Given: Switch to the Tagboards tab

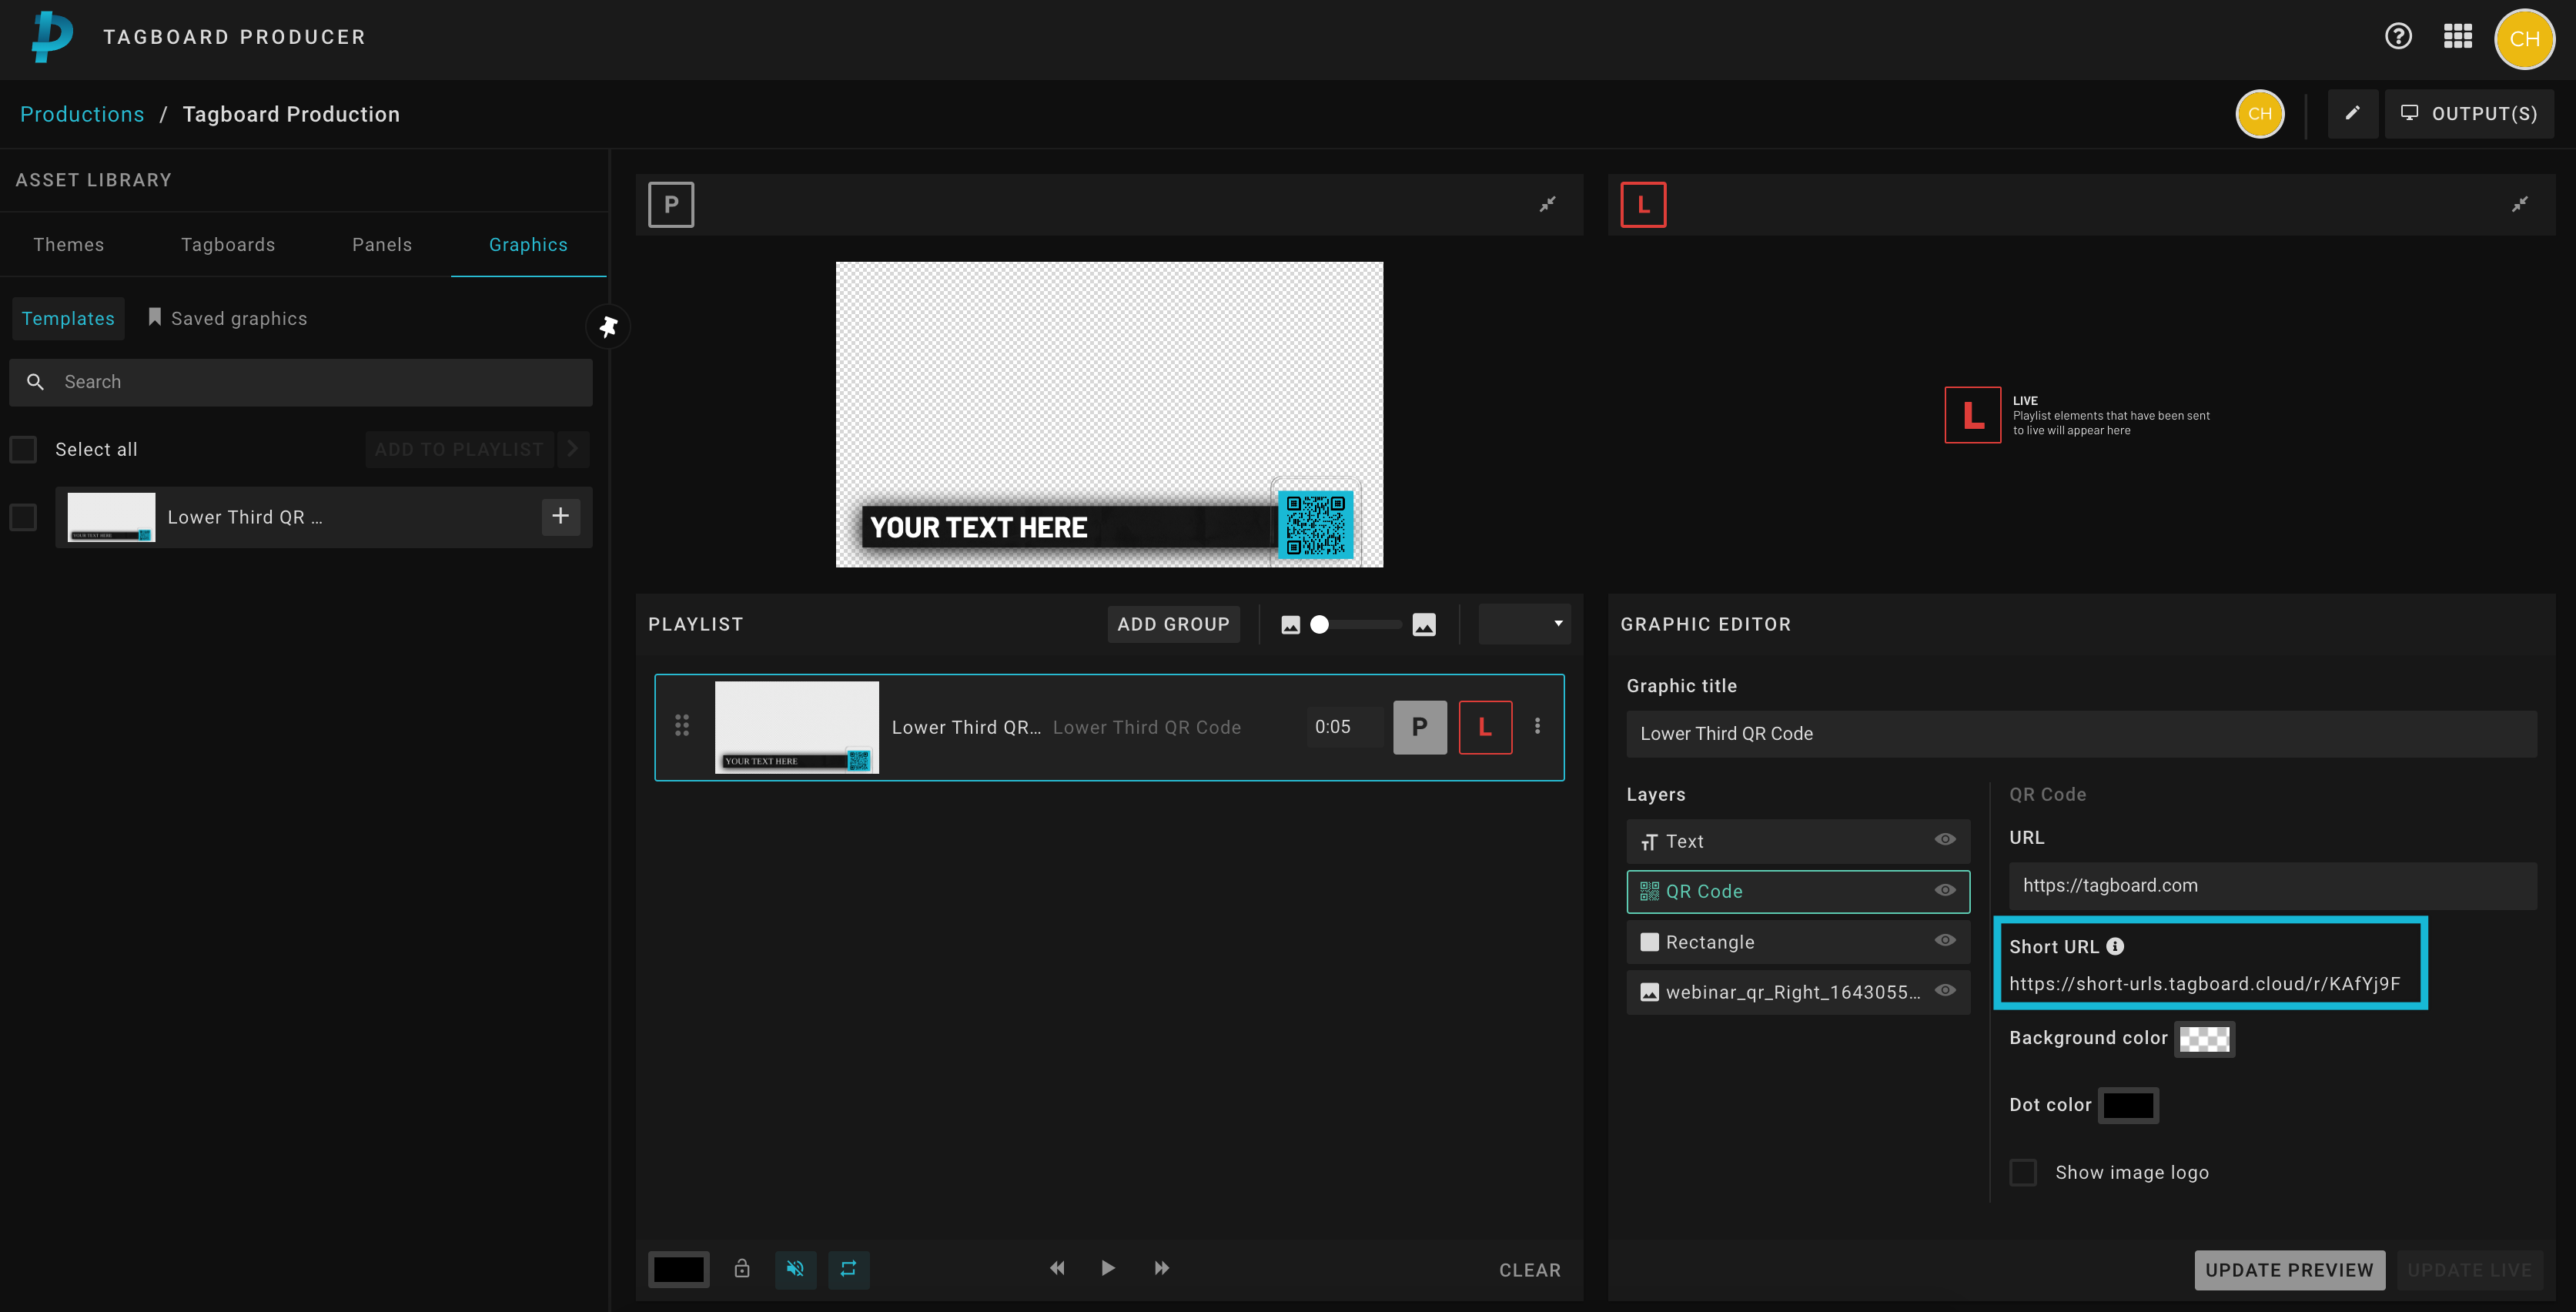Looking at the screenshot, I should click(228, 245).
